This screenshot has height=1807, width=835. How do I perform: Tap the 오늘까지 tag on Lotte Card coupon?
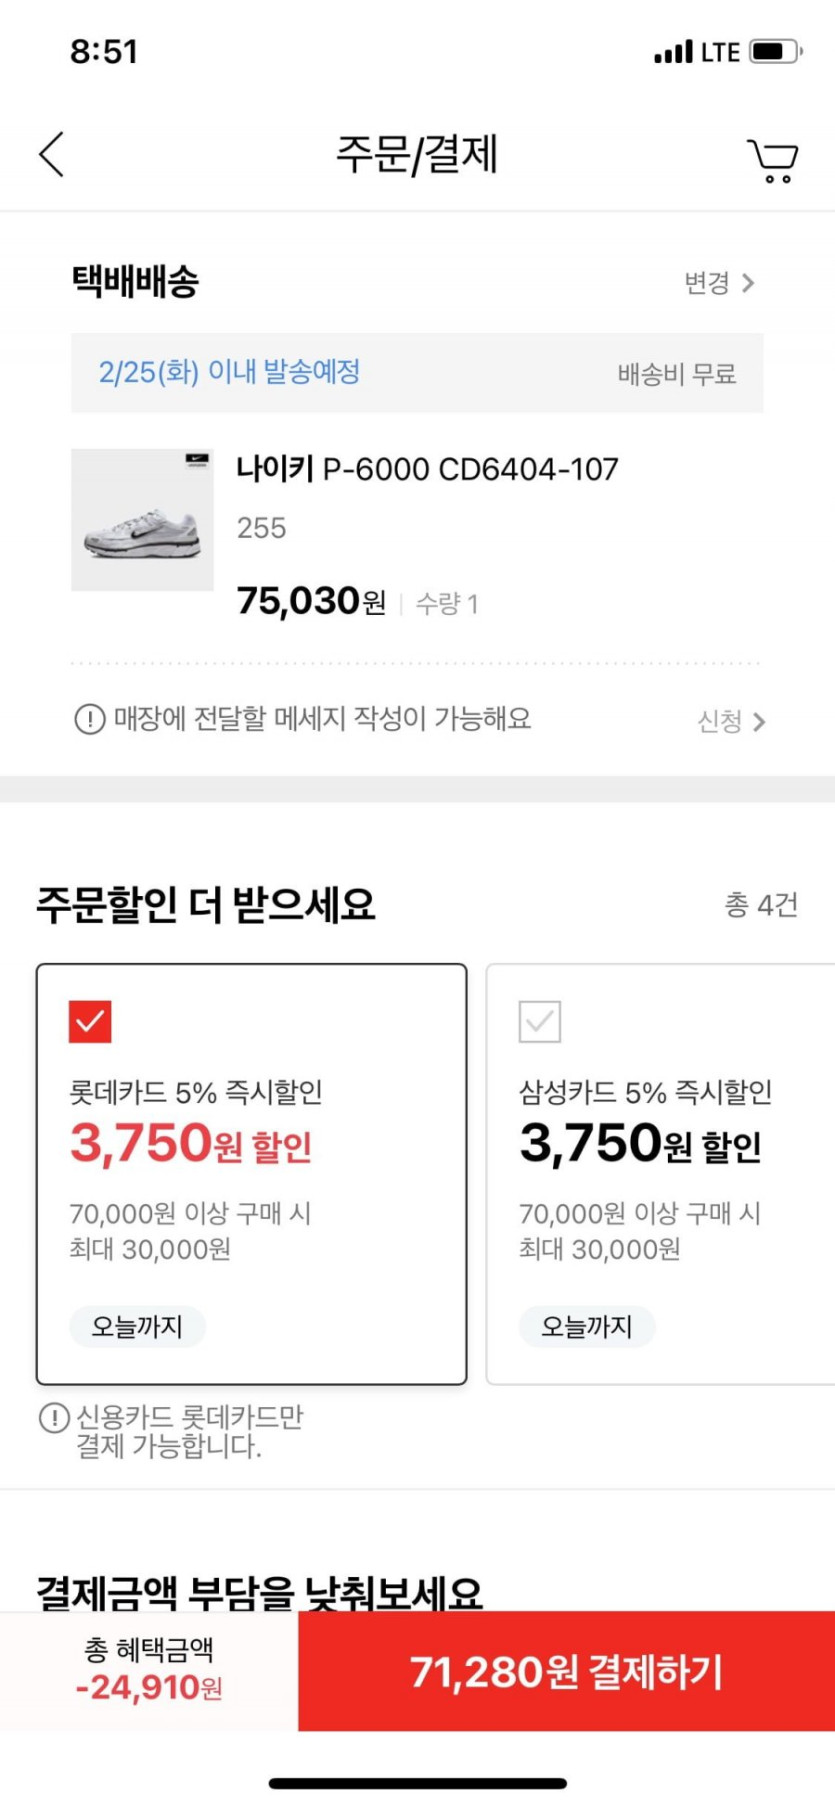coord(137,1327)
